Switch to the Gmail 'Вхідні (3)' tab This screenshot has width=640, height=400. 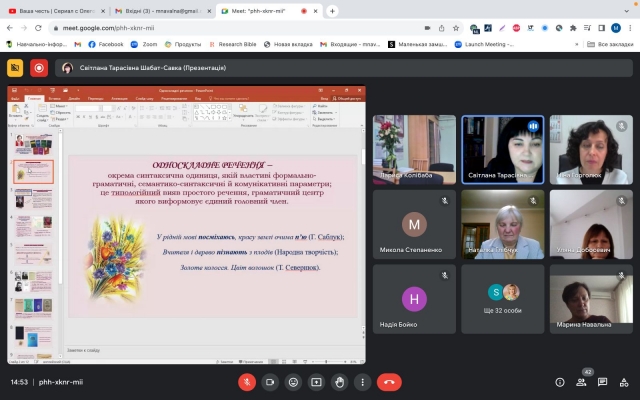pyautogui.click(x=162, y=11)
